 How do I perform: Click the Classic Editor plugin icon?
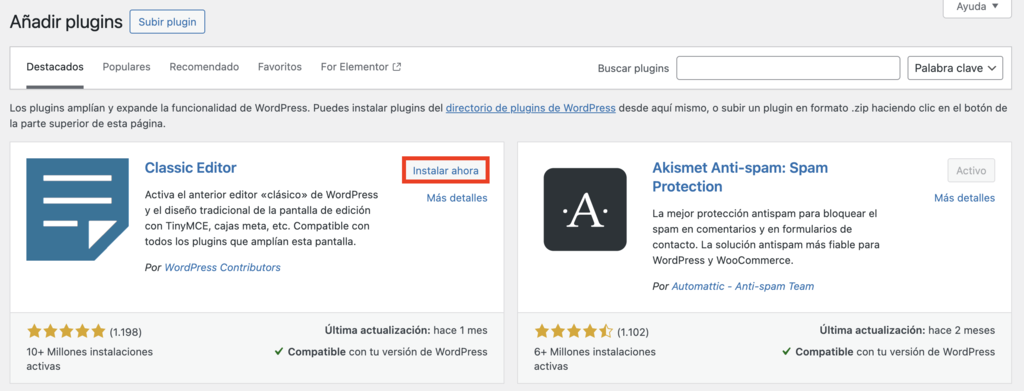pos(78,209)
